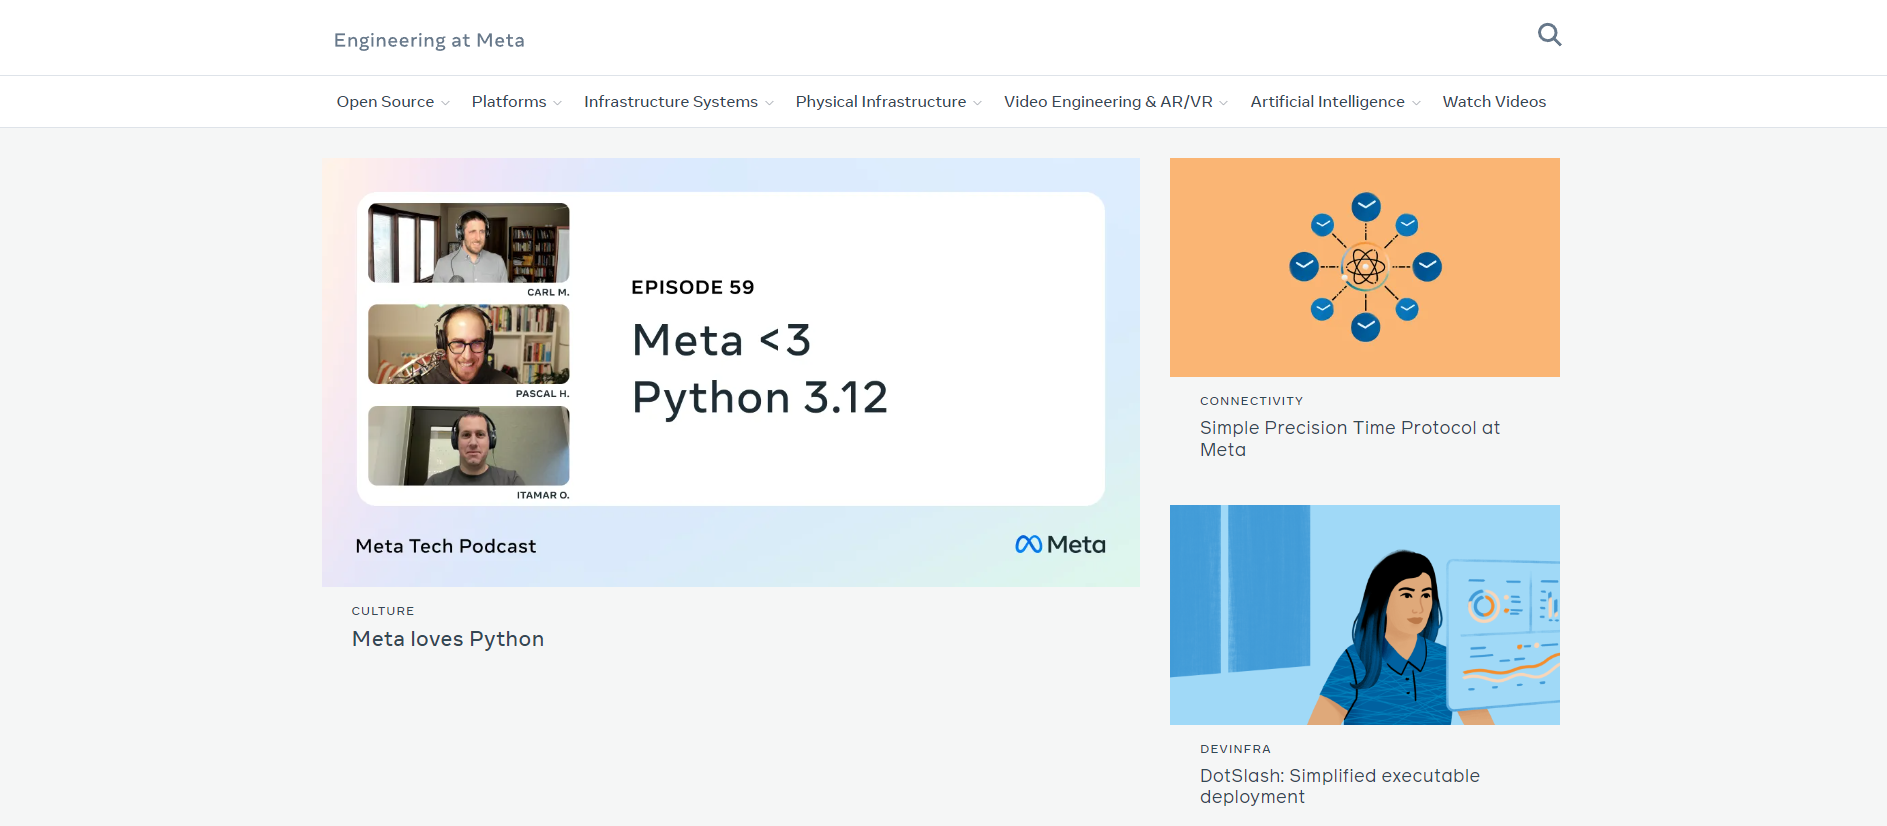Open the Artificial Intelligence menu
This screenshot has height=826, width=1887.
[x=1327, y=102]
